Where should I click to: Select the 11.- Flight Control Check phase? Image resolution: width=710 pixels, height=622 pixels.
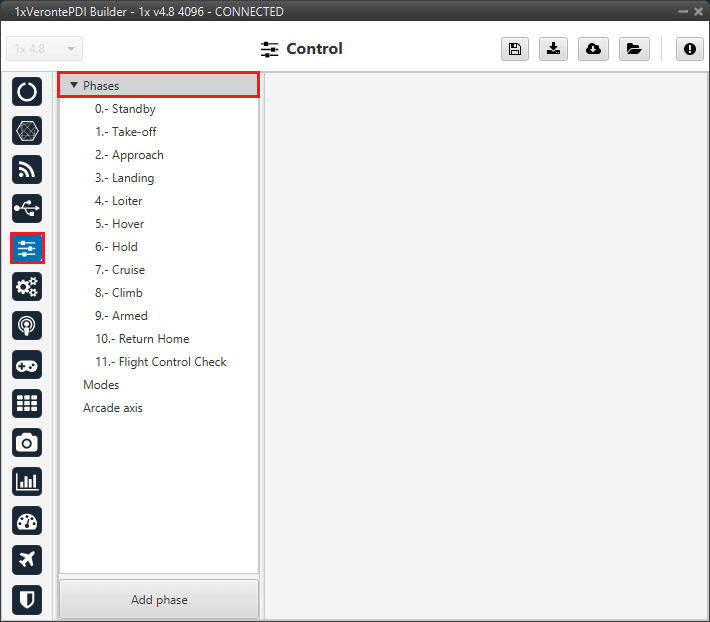161,362
